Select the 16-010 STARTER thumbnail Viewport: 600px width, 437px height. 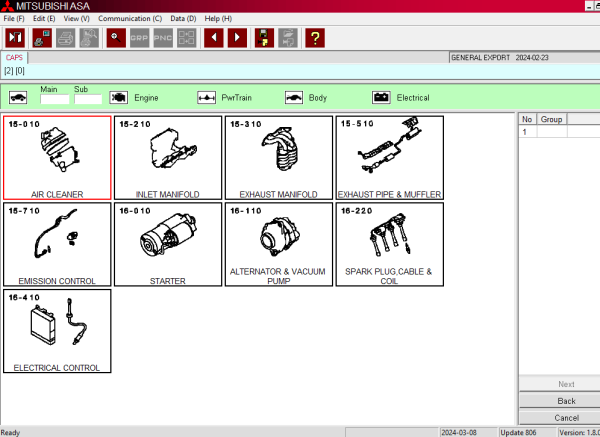(168, 245)
